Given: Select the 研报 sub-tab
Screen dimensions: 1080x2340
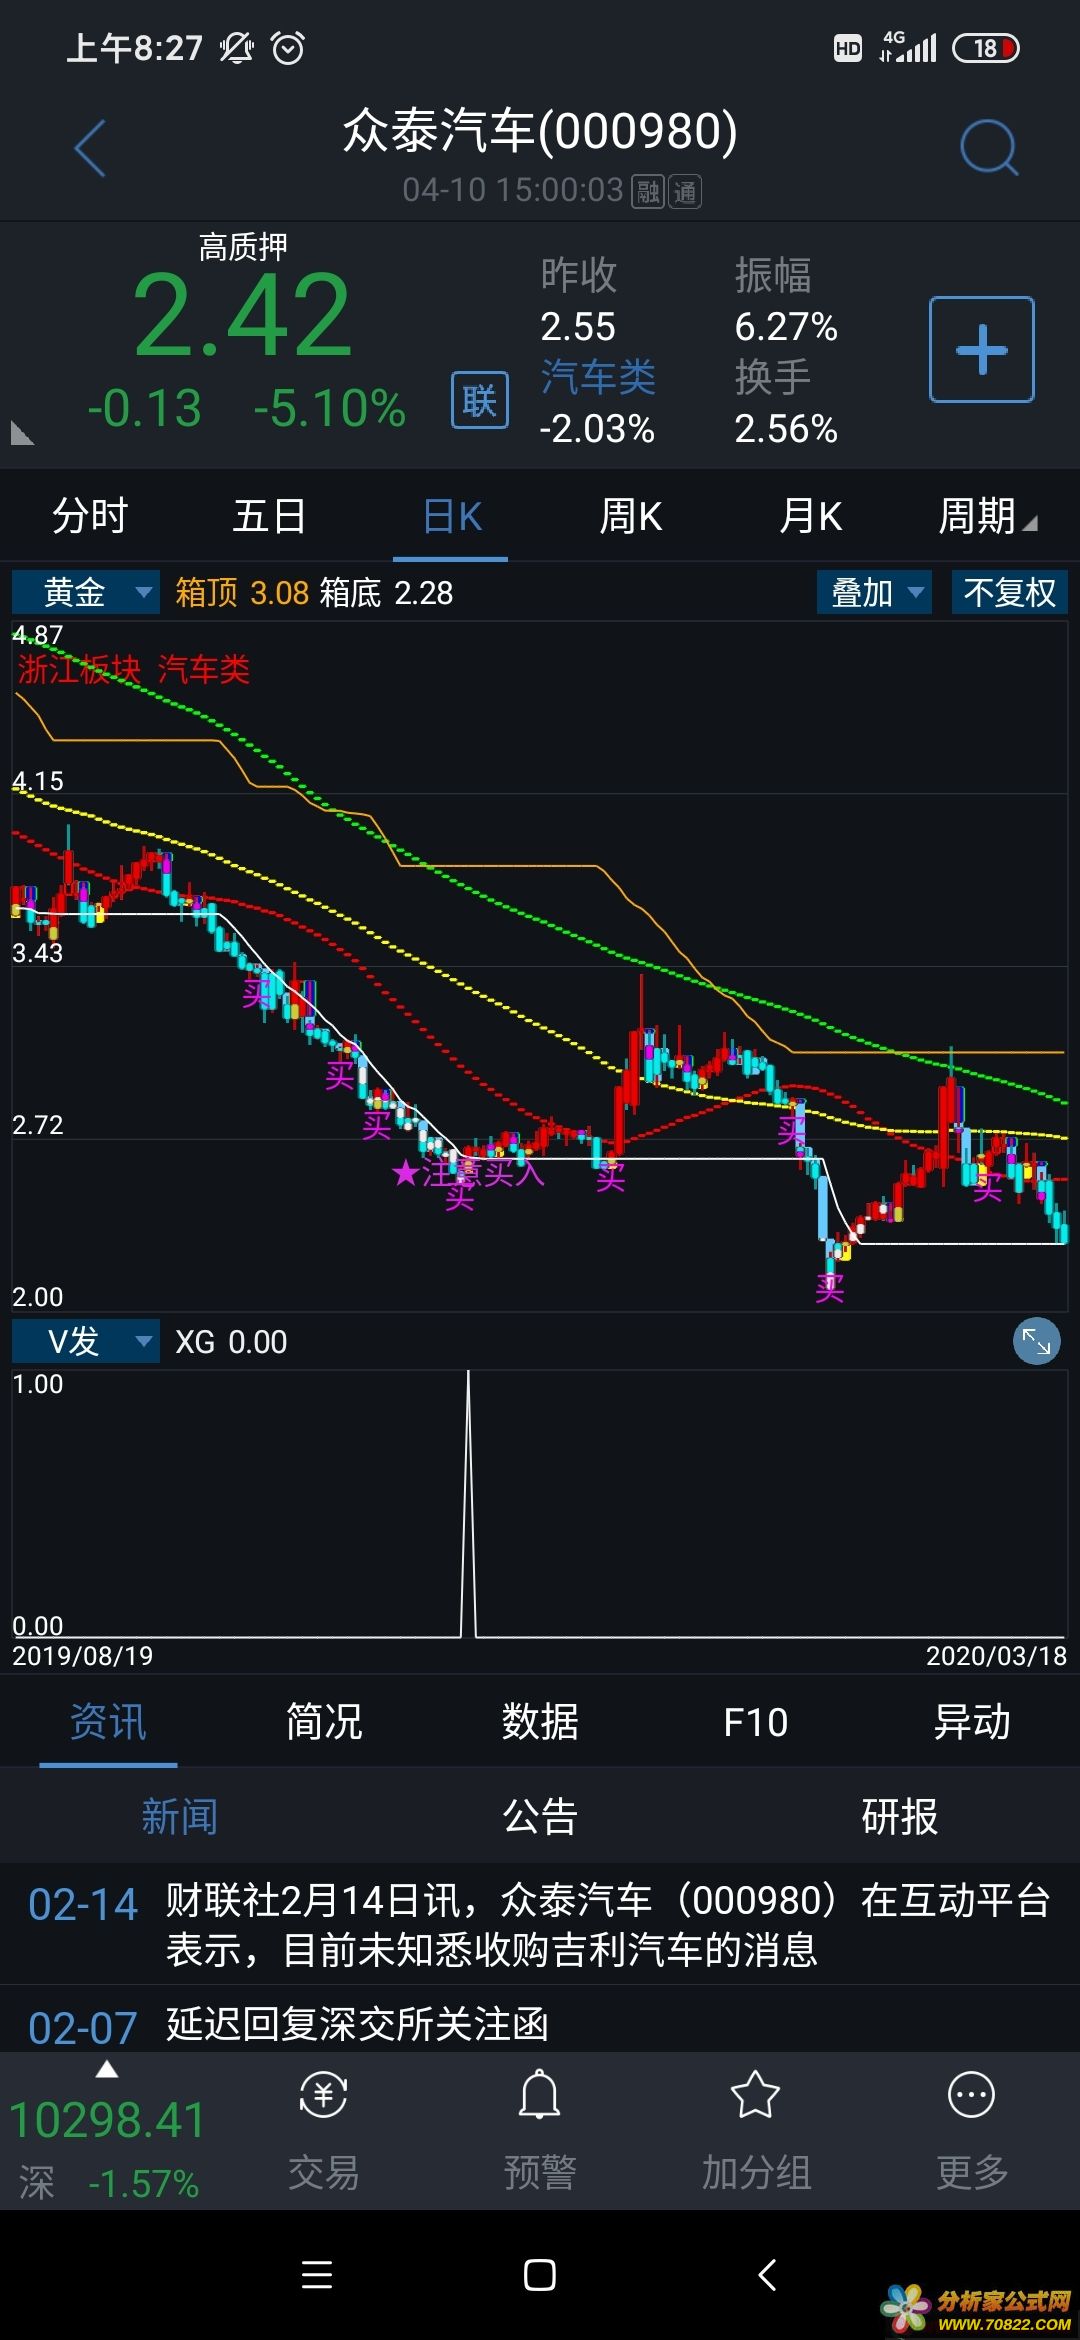Looking at the screenshot, I should (900, 1816).
